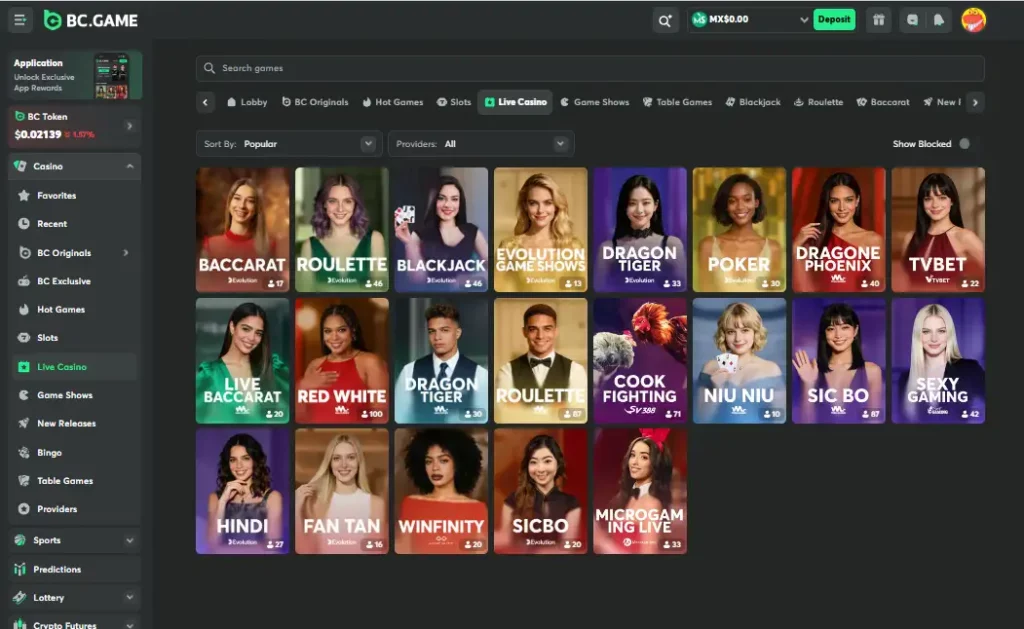Click the BC.GAME logo

[91, 20]
